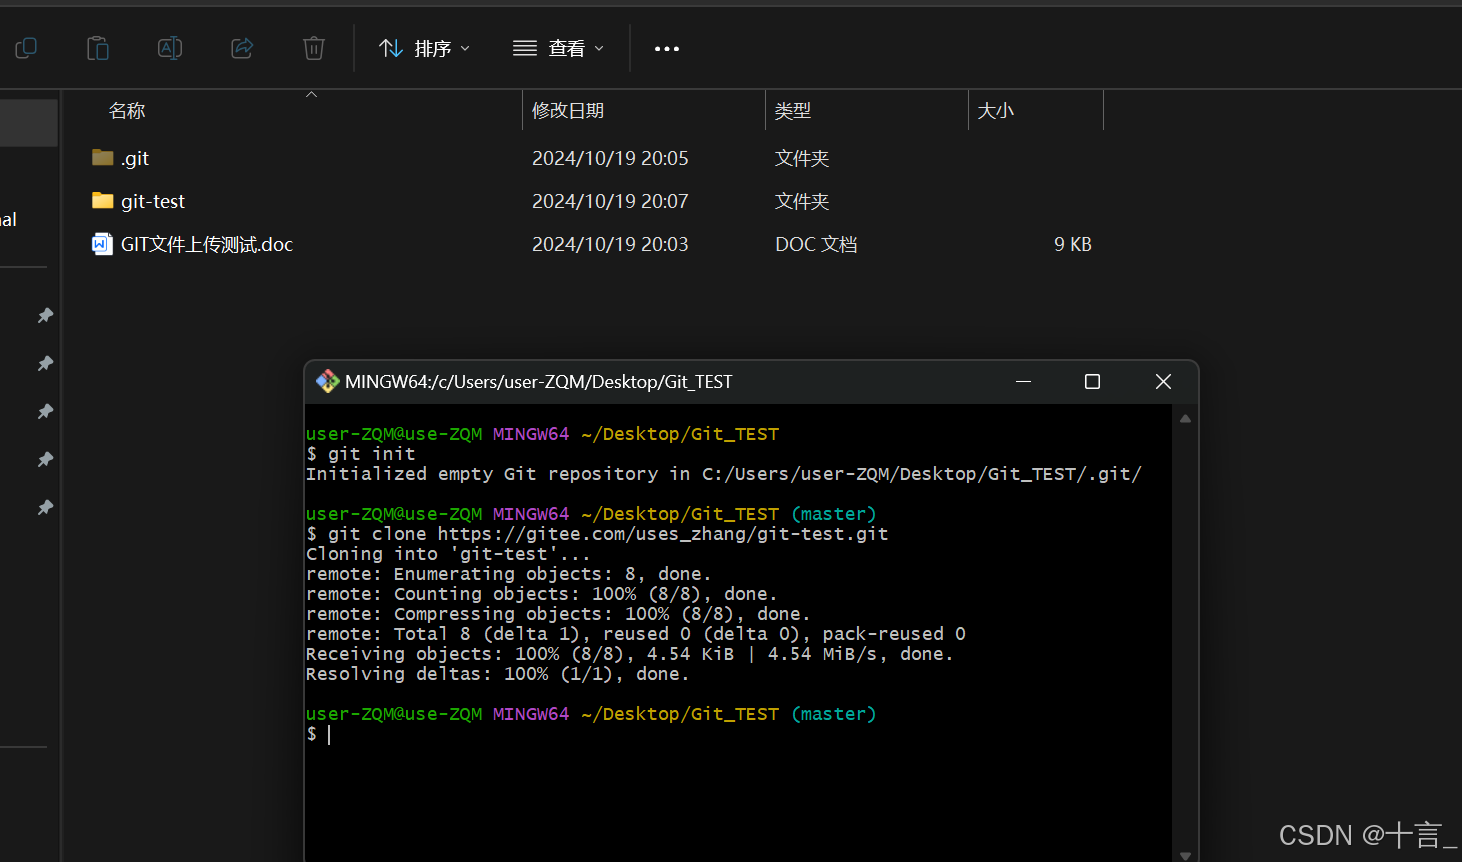This screenshot has height=862, width=1462.
Task: Click the fifth pin icon in sidebar
Action: [45, 507]
